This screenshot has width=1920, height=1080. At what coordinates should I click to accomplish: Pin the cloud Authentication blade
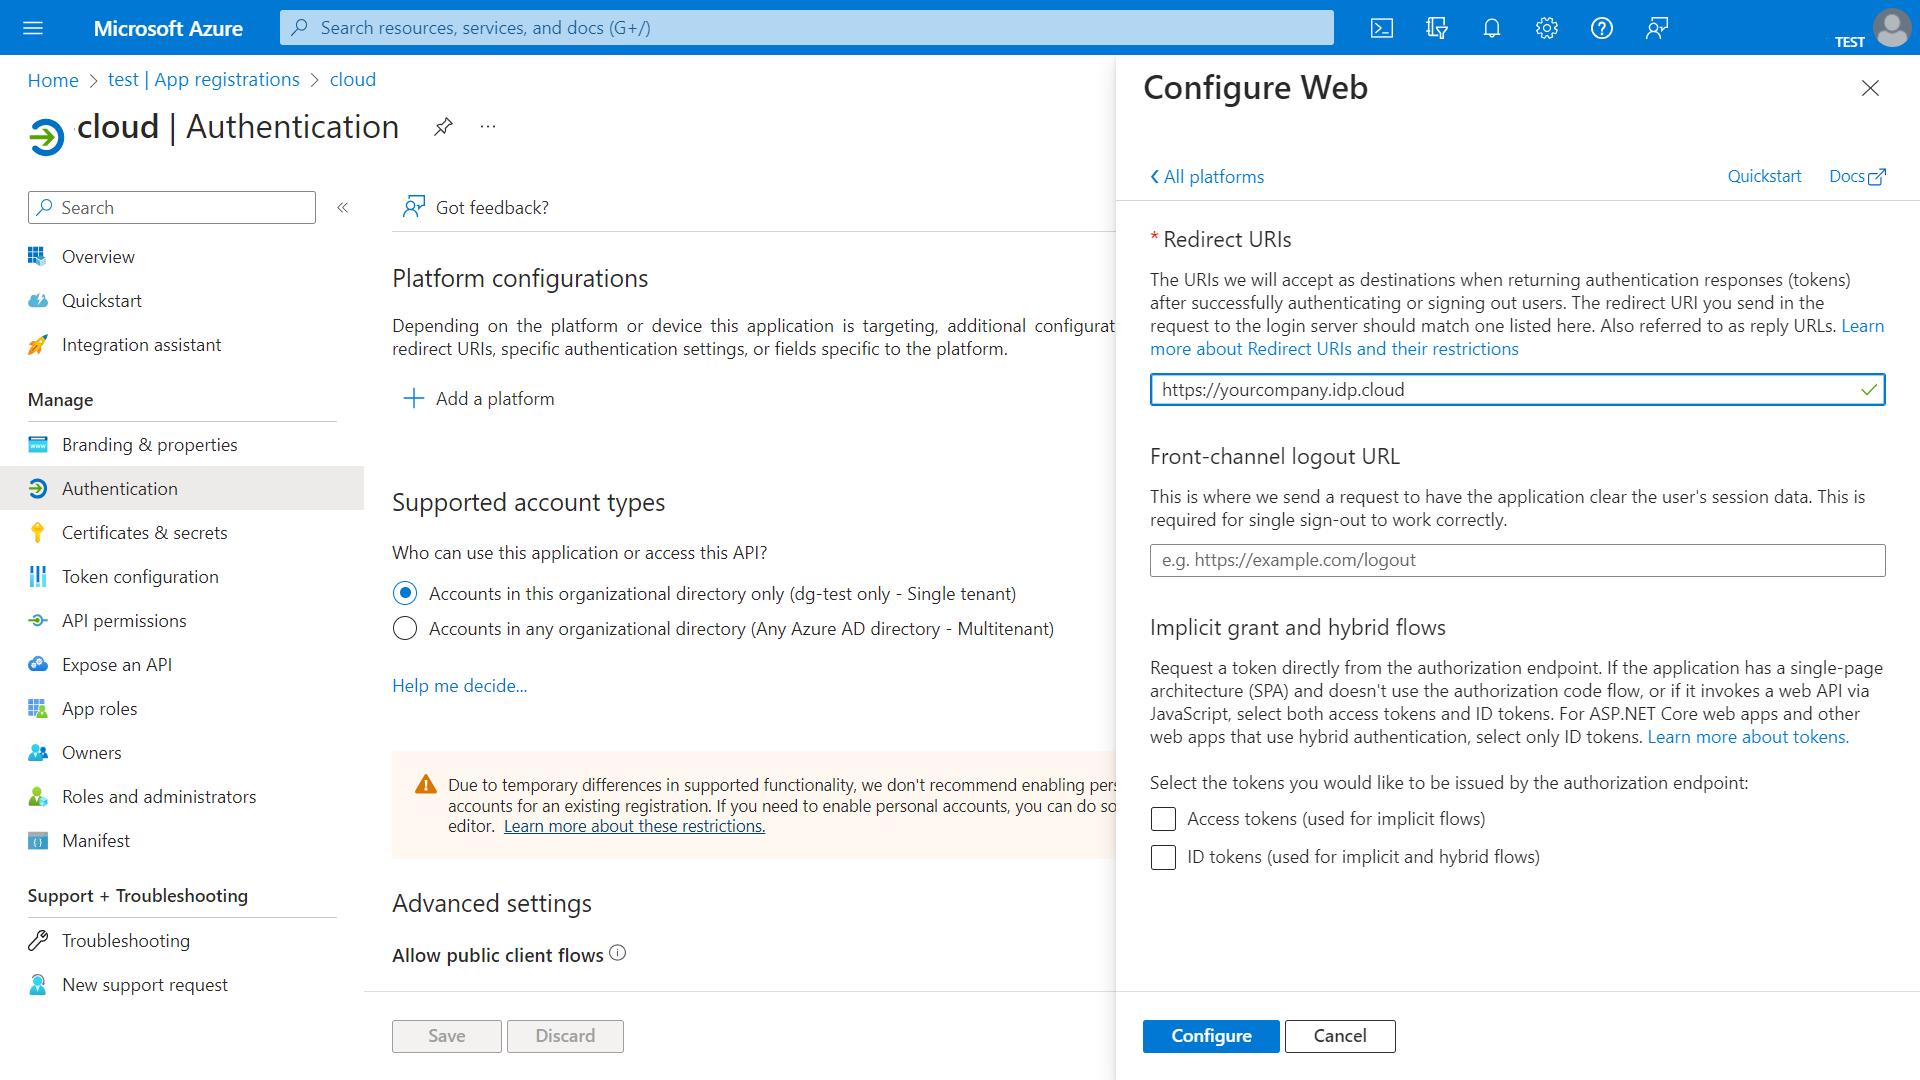[x=443, y=127]
